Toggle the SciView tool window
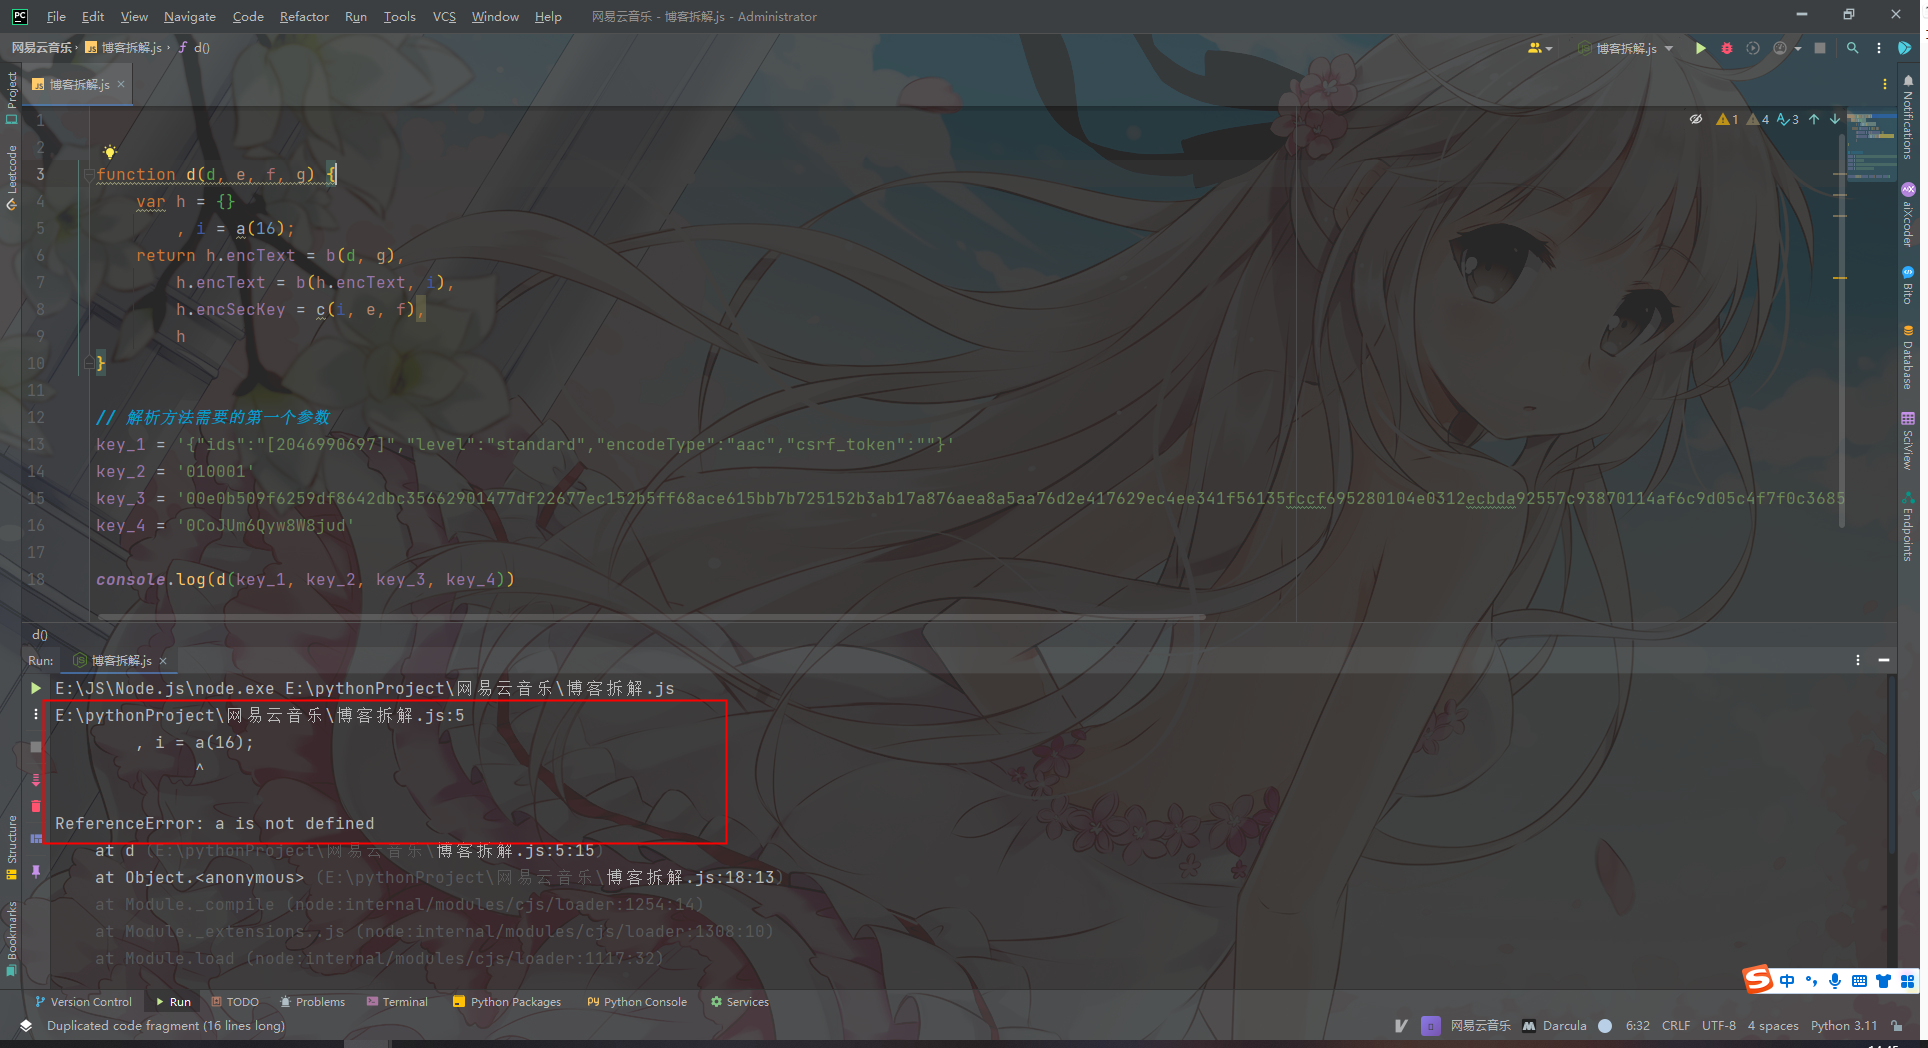The width and height of the screenshot is (1928, 1048). click(1908, 441)
